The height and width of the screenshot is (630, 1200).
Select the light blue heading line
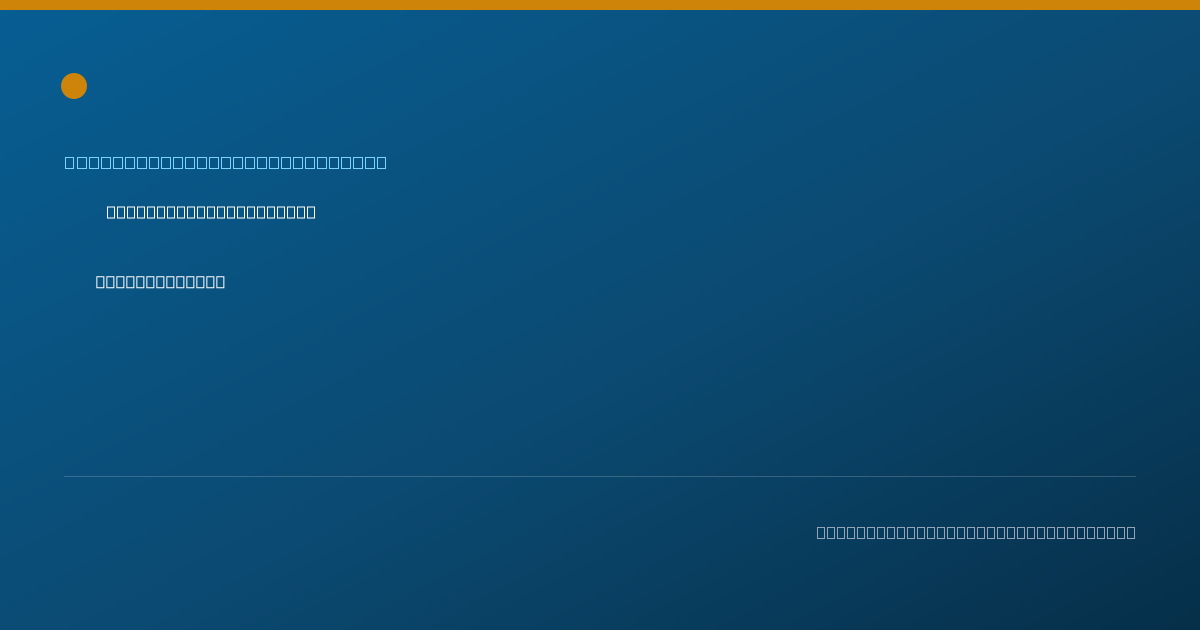226,162
